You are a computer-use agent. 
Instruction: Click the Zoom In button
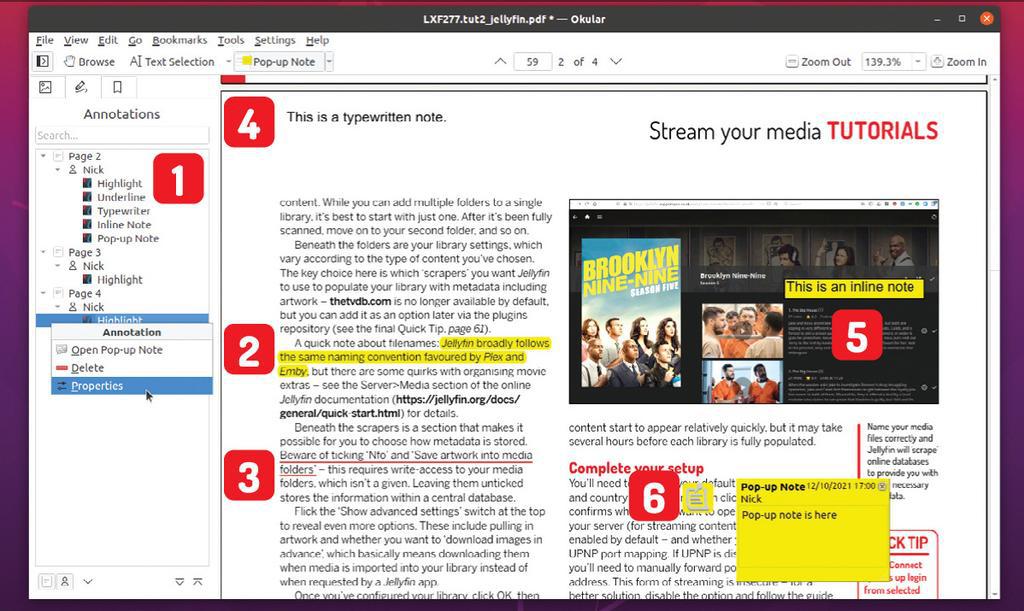[959, 61]
